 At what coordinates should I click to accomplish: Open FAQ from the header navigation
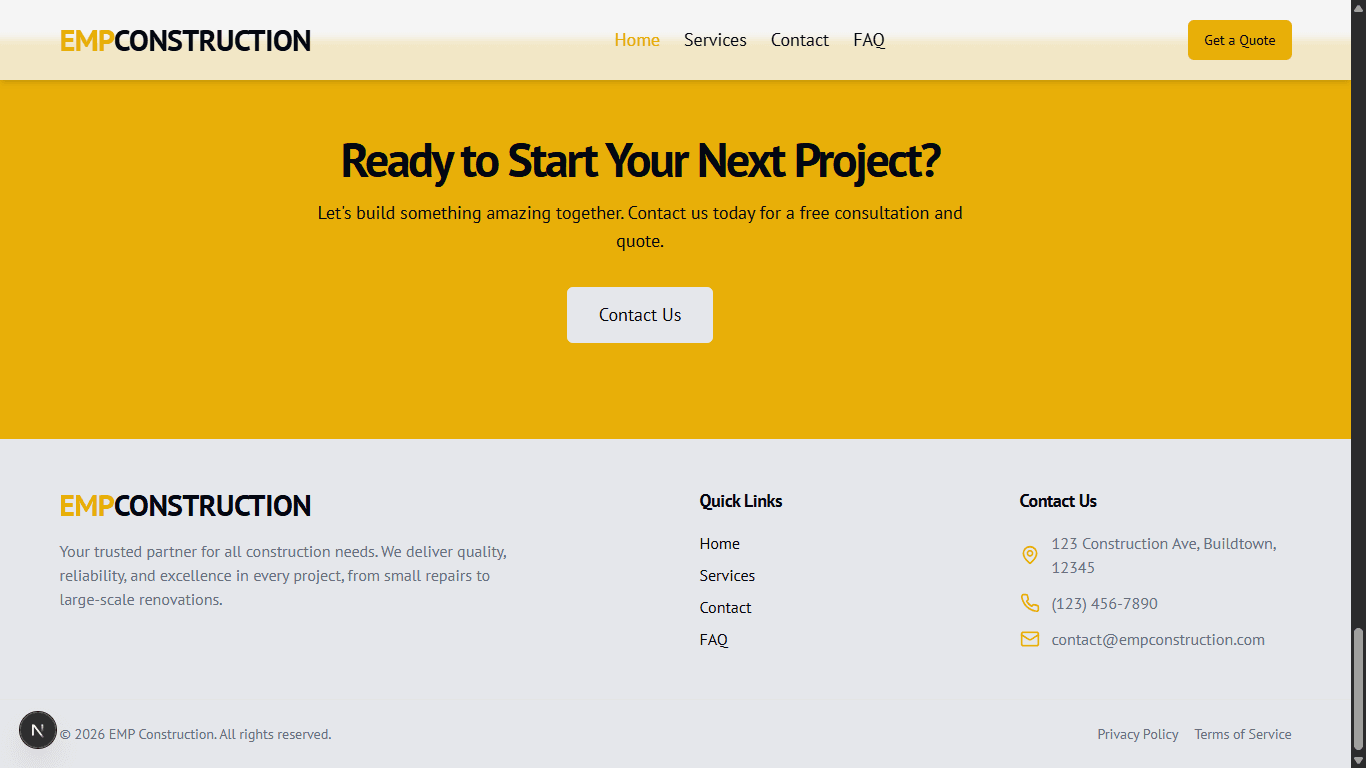(x=869, y=40)
